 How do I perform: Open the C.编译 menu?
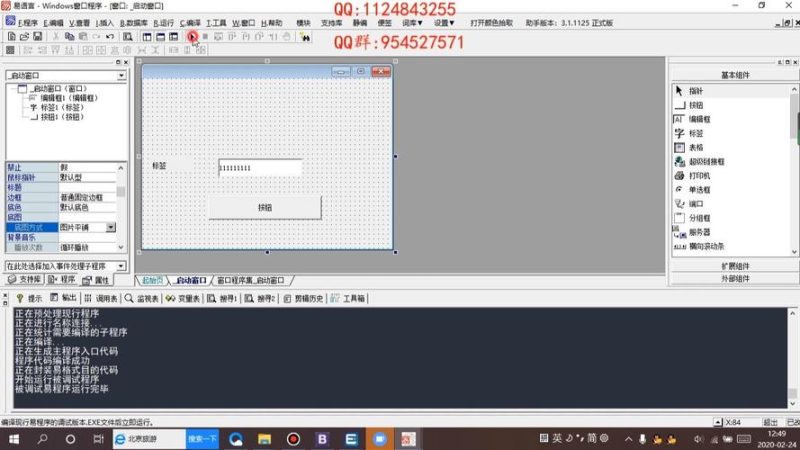190,23
